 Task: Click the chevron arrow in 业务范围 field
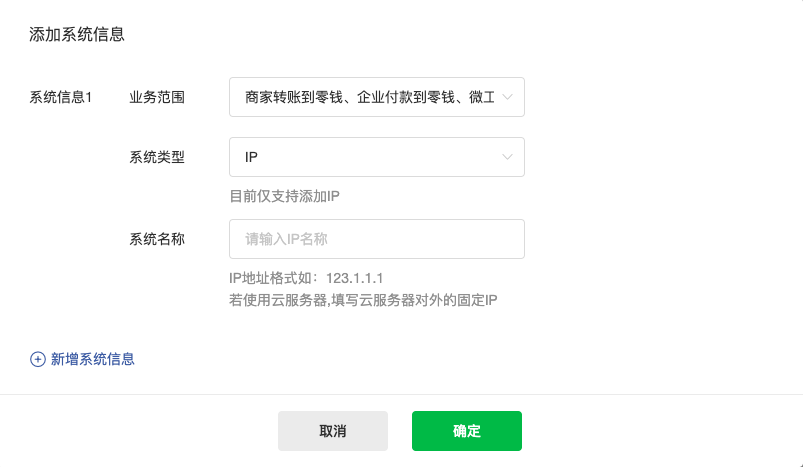[x=507, y=97]
